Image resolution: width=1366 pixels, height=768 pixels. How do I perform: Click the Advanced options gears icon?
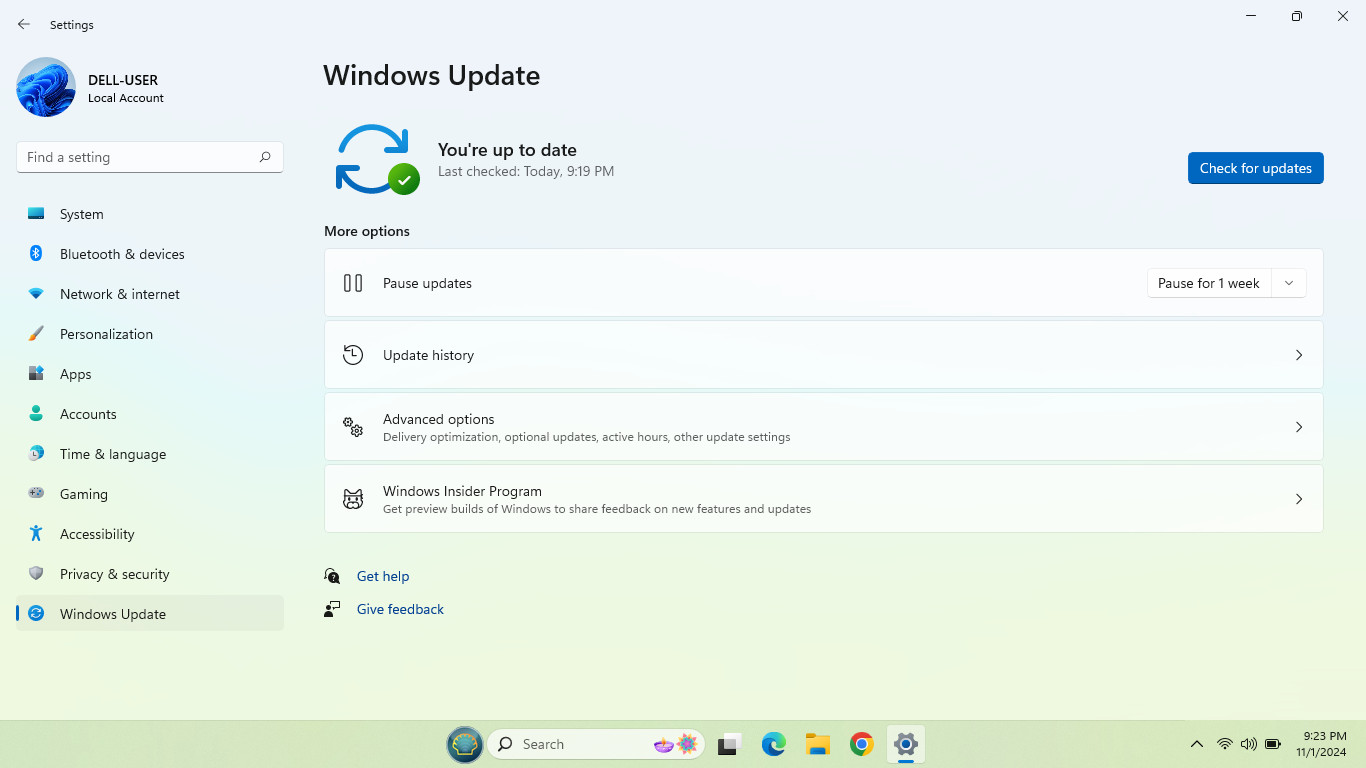click(x=353, y=427)
